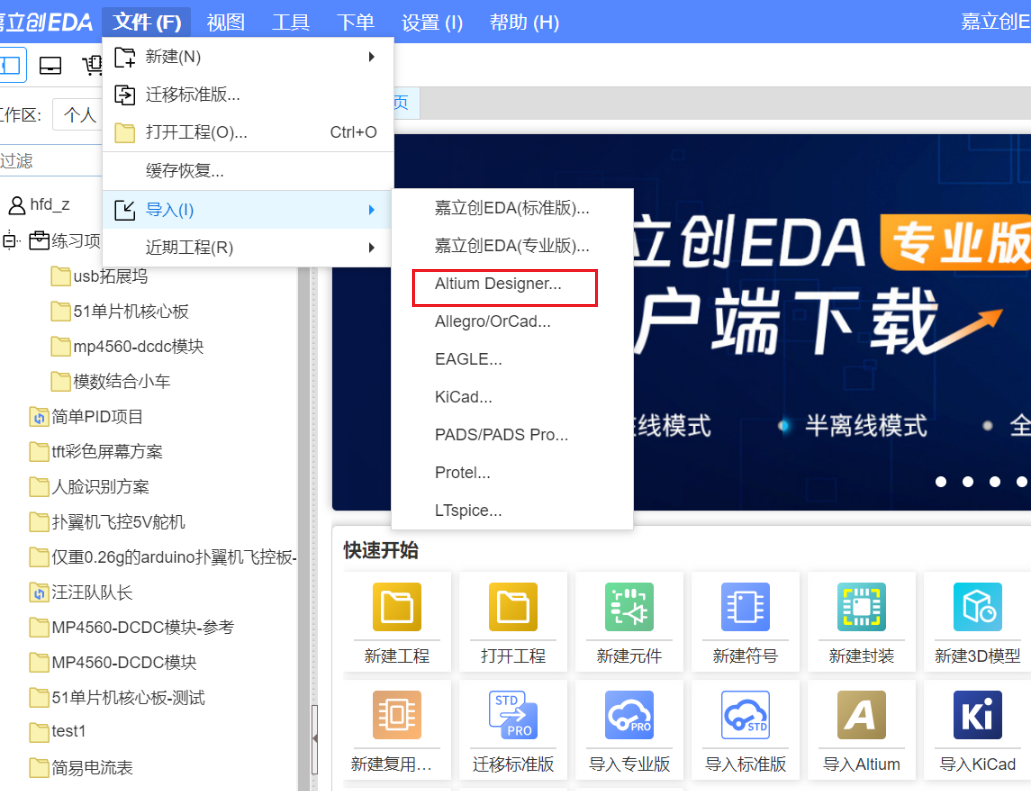Toggle the left panel layout icon
The height and width of the screenshot is (791, 1031).
tap(11, 65)
